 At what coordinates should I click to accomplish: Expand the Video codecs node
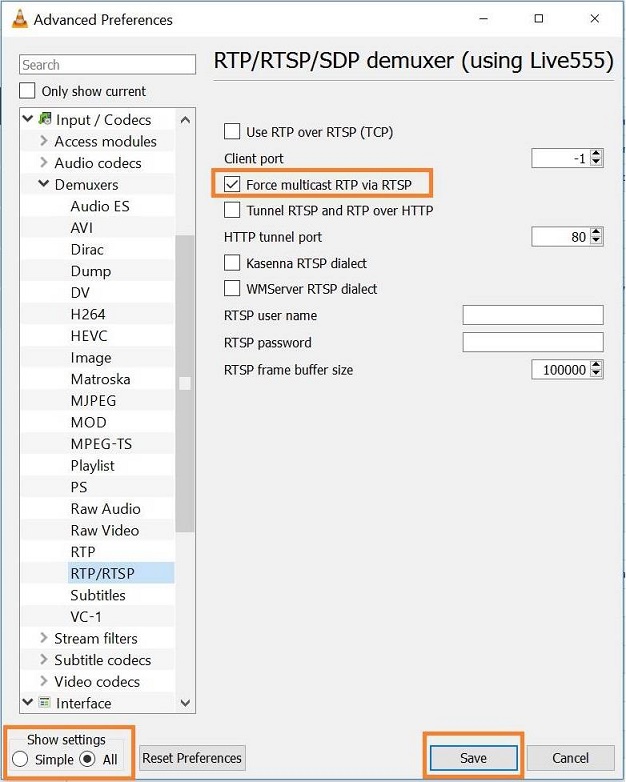(x=44, y=682)
